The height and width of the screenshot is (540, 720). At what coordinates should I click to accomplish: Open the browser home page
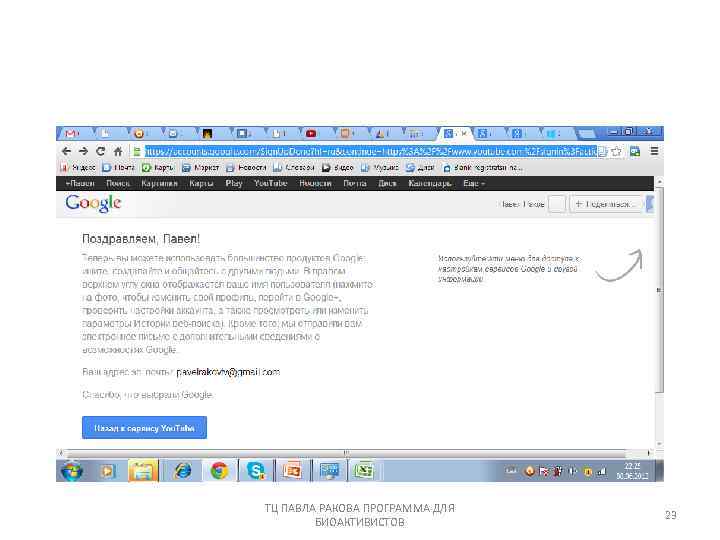[x=118, y=151]
